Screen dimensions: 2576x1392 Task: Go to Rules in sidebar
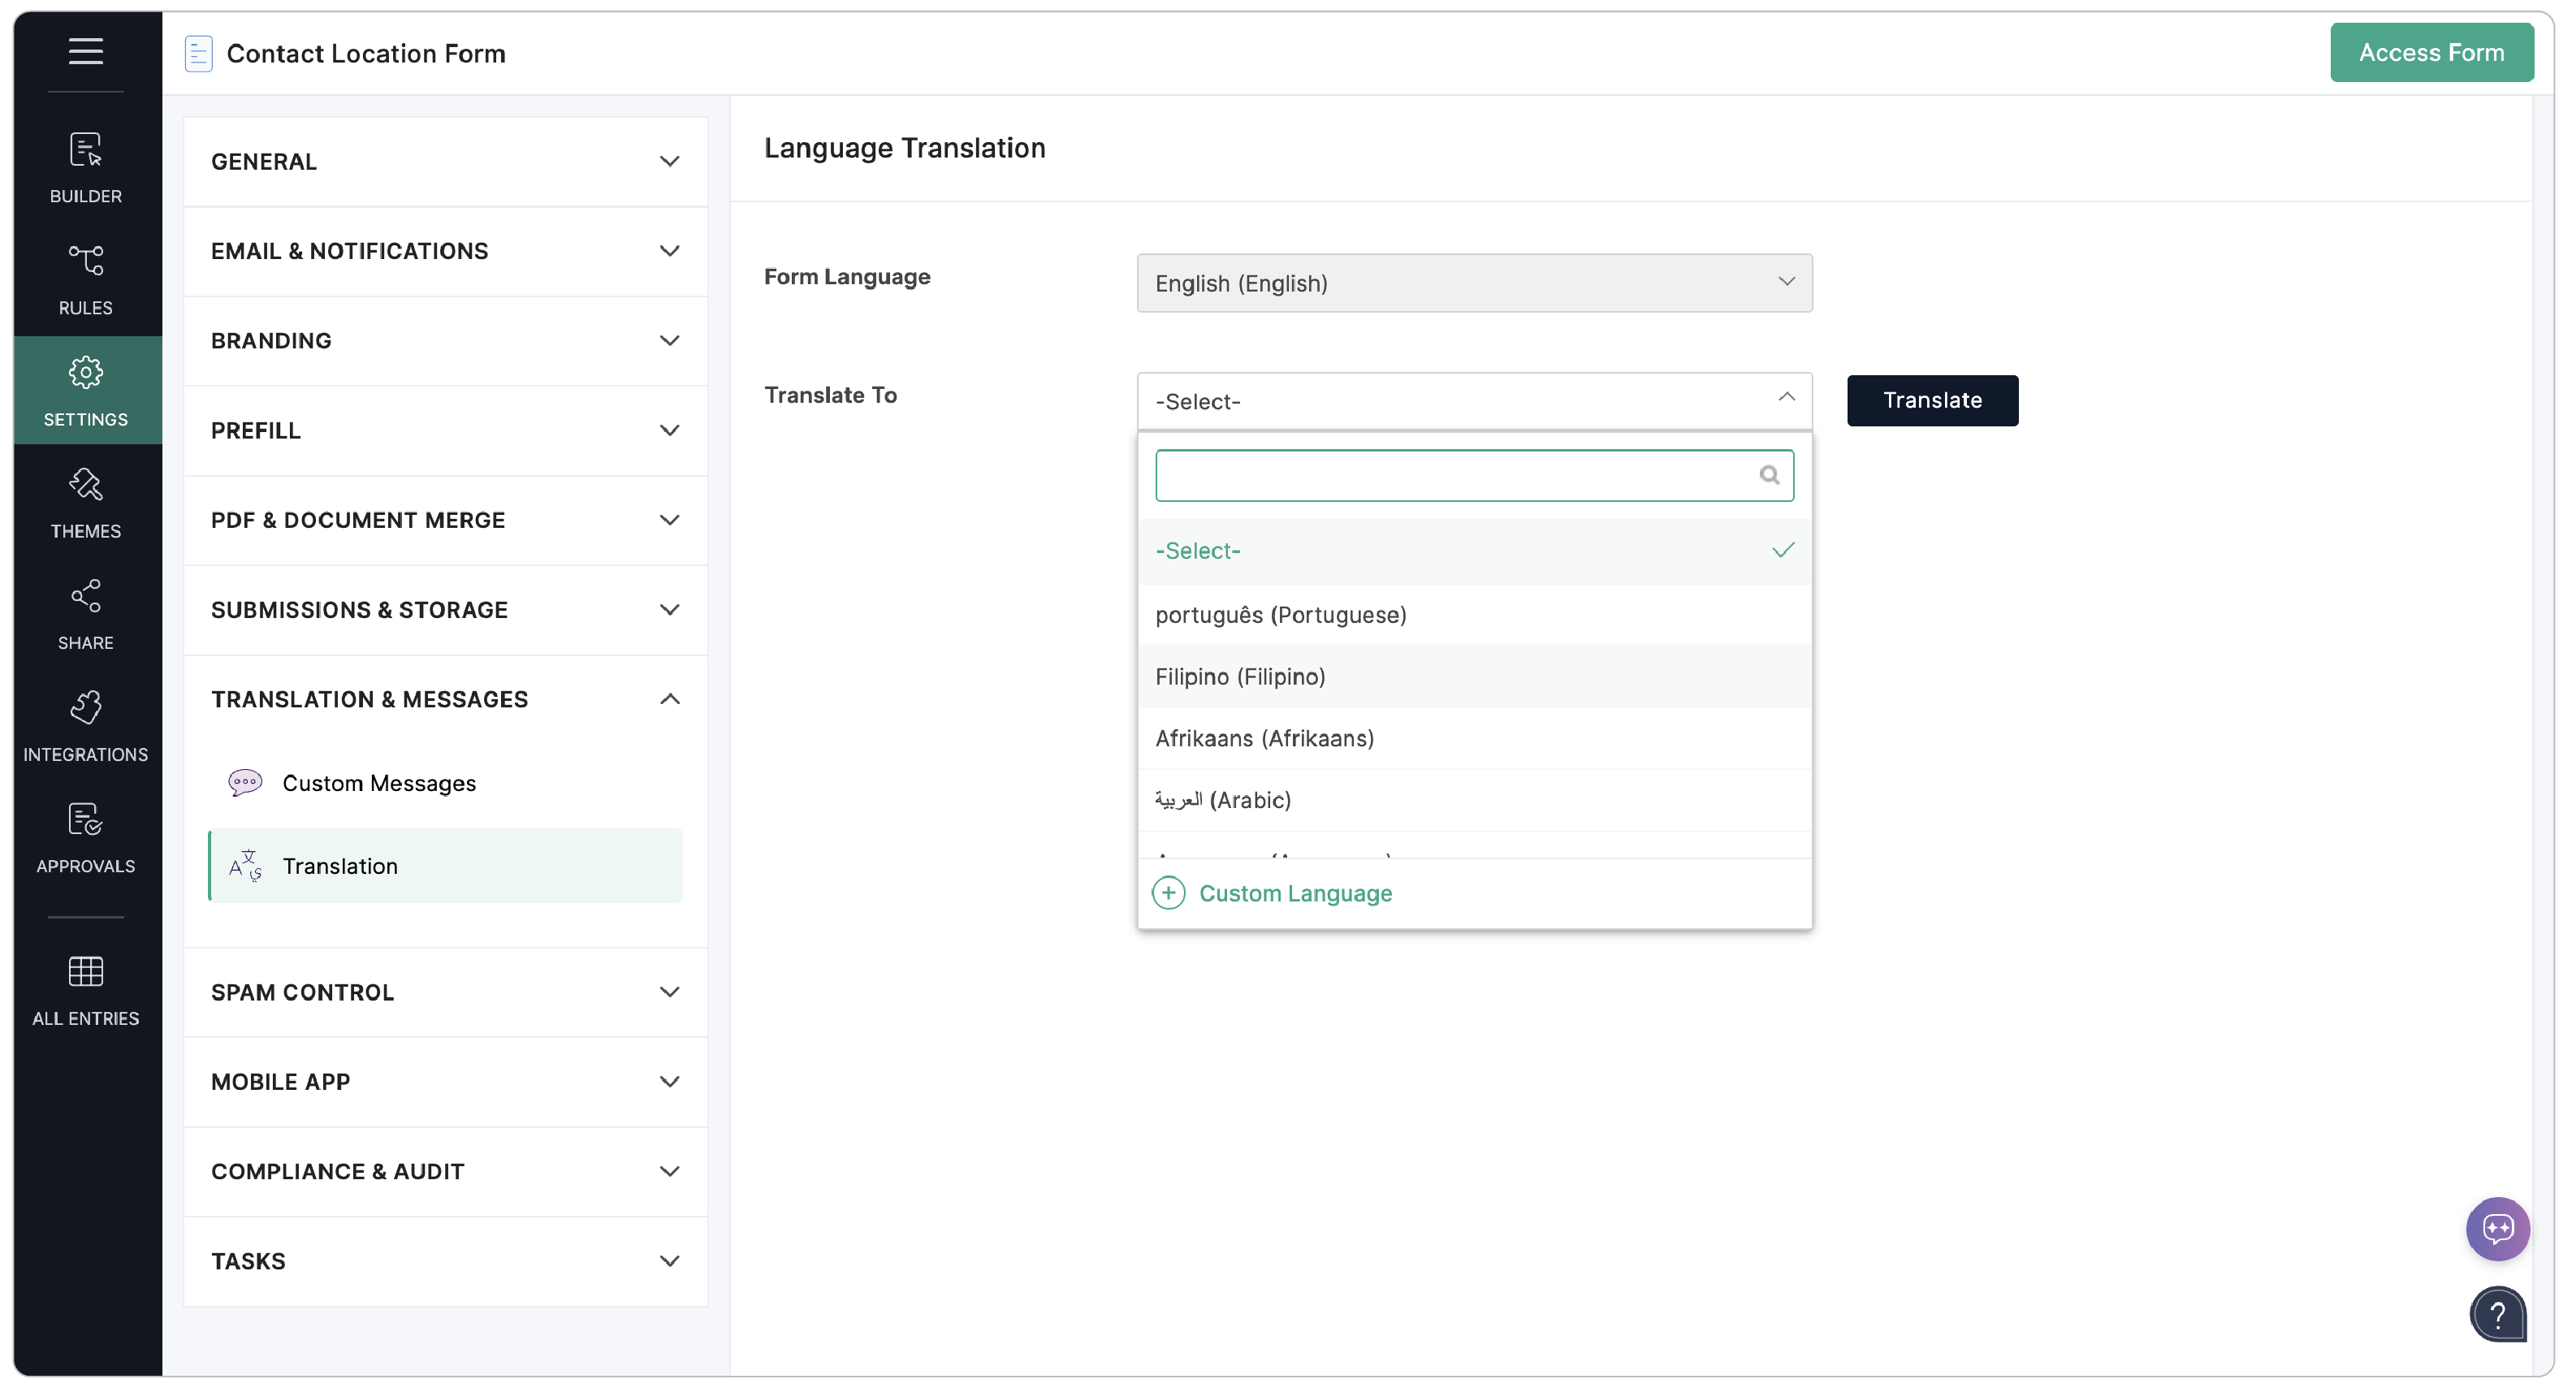pyautogui.click(x=86, y=279)
